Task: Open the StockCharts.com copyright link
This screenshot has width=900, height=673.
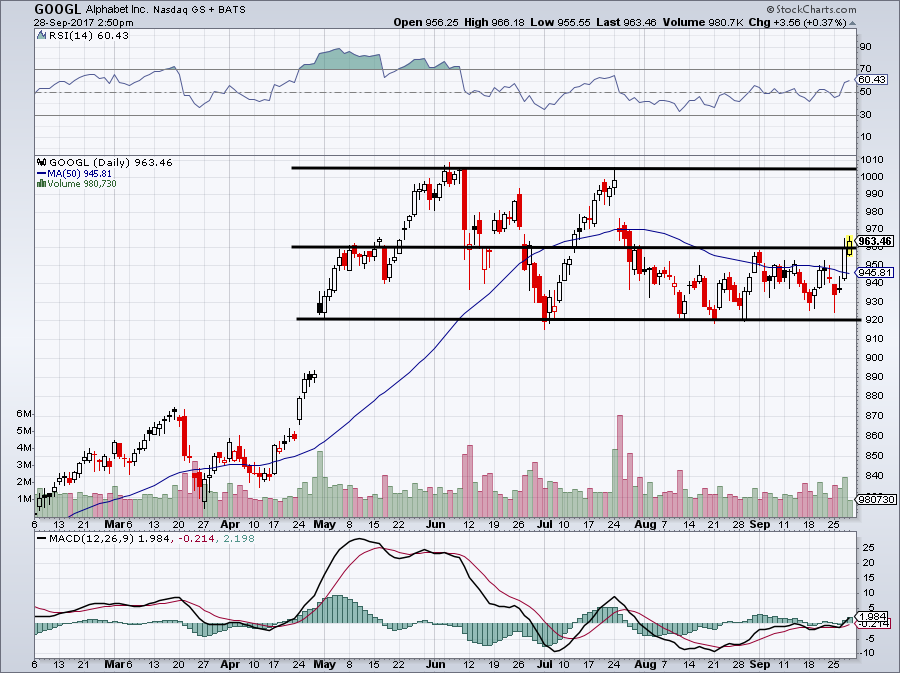Action: 812,9
